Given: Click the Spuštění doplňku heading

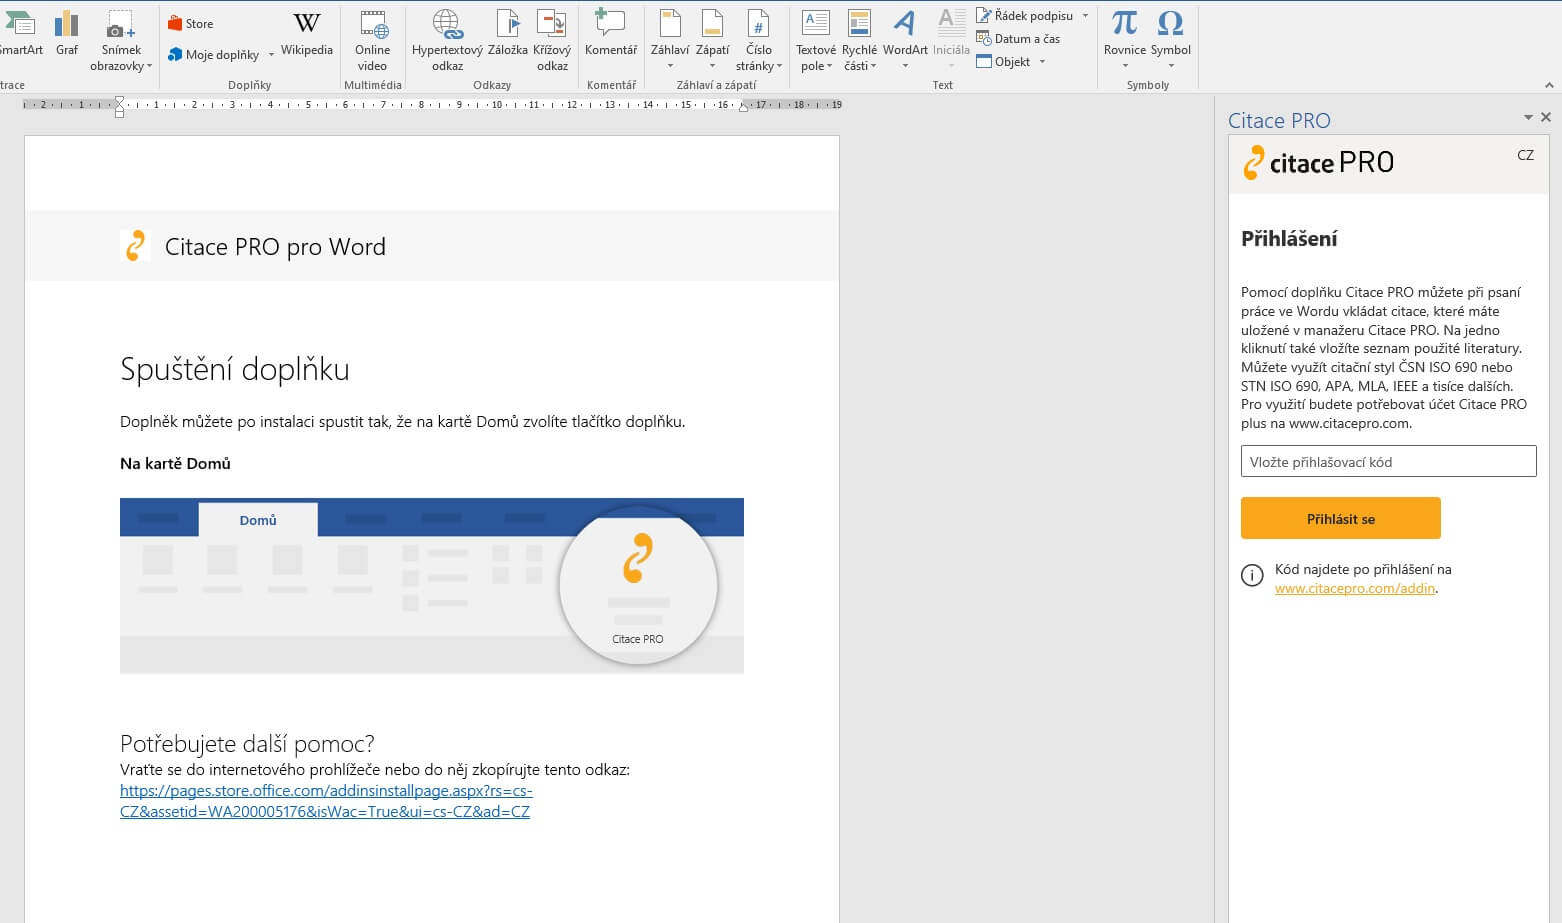Looking at the screenshot, I should tap(235, 370).
